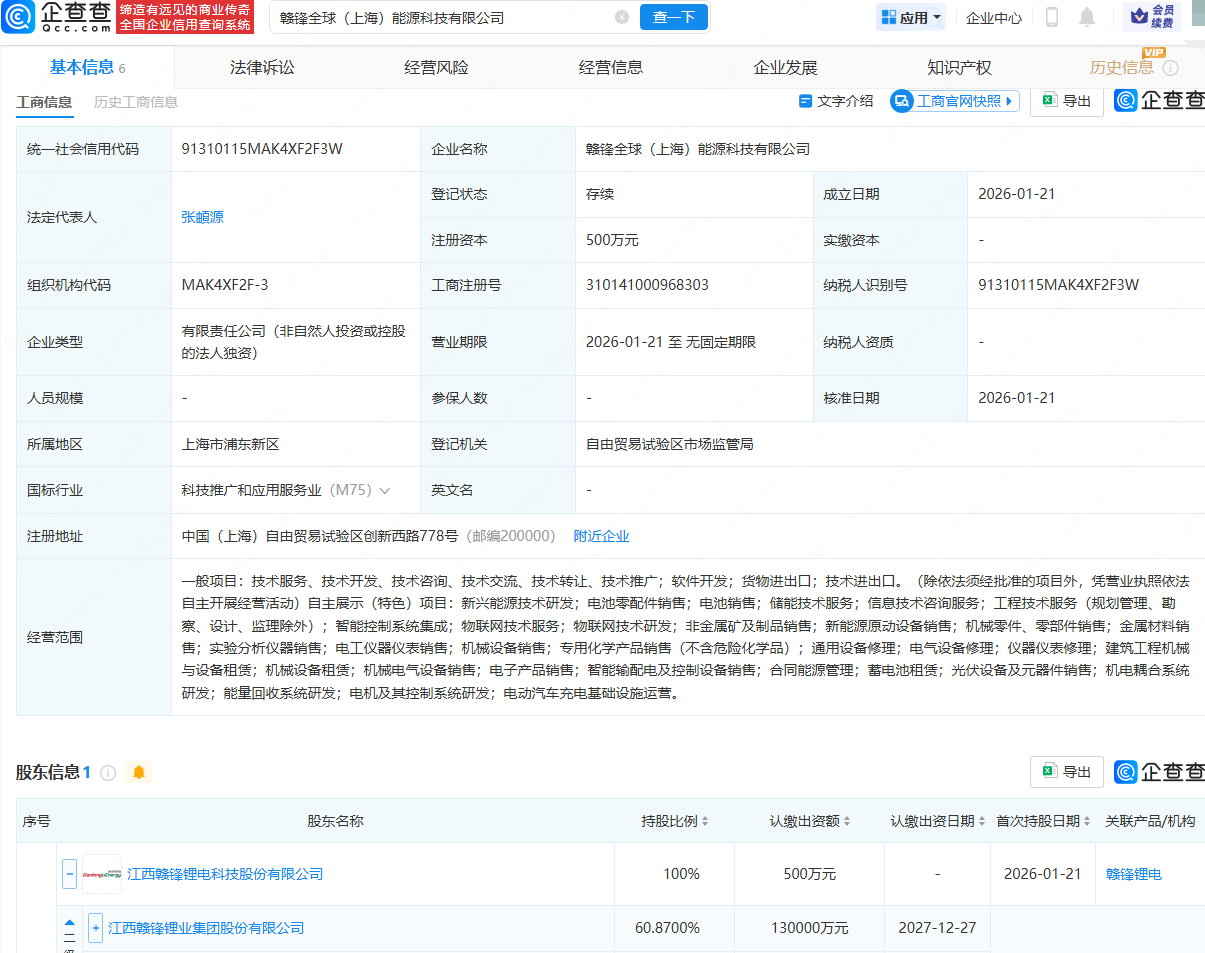Viewport: 1205px width, 953px height.
Task: Sort by 首次持股日期 column arrows
Action: pos(1087,821)
